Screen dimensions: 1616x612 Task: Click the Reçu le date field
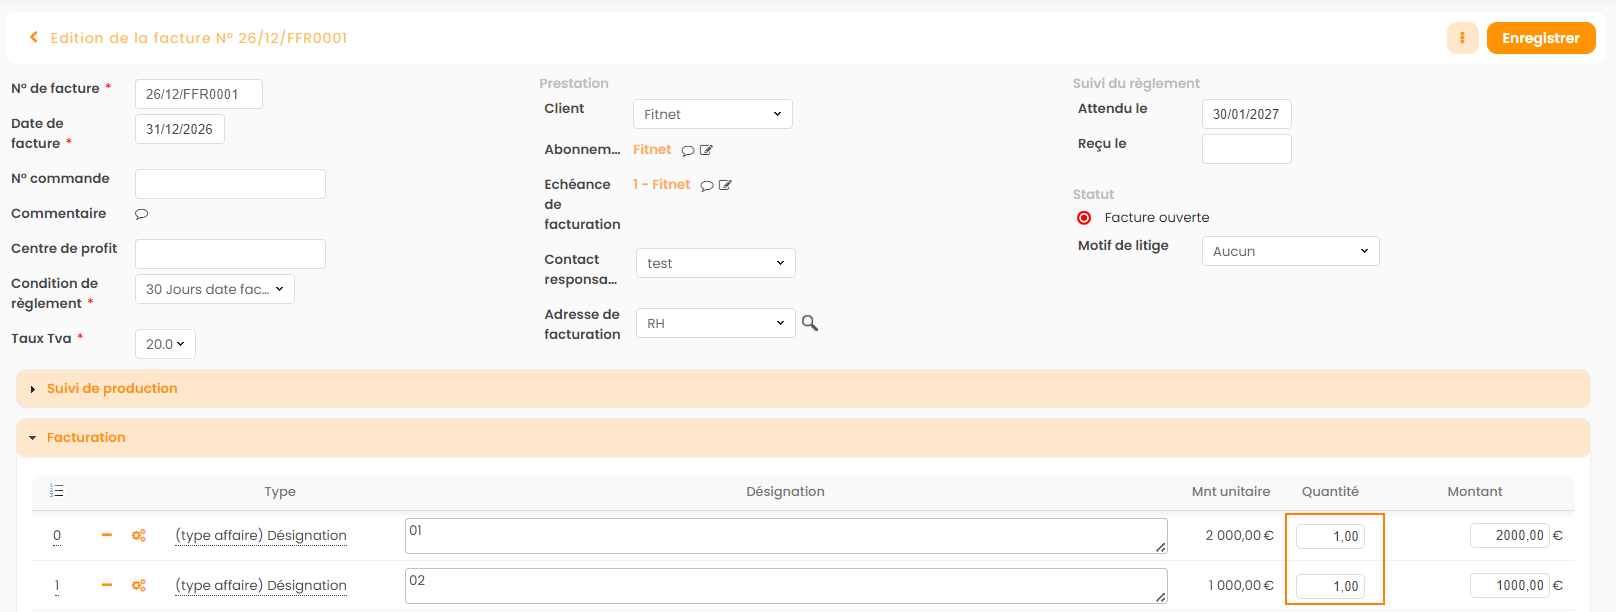pos(1246,149)
